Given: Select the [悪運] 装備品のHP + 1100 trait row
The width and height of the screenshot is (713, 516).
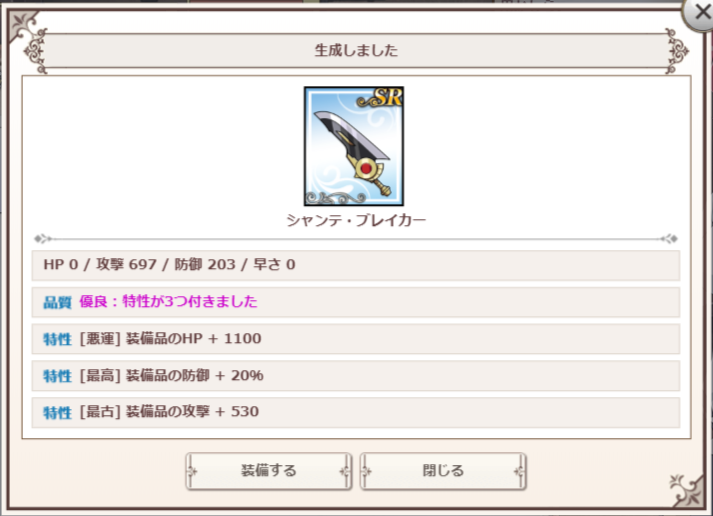Looking at the screenshot, I should pyautogui.click(x=356, y=339).
